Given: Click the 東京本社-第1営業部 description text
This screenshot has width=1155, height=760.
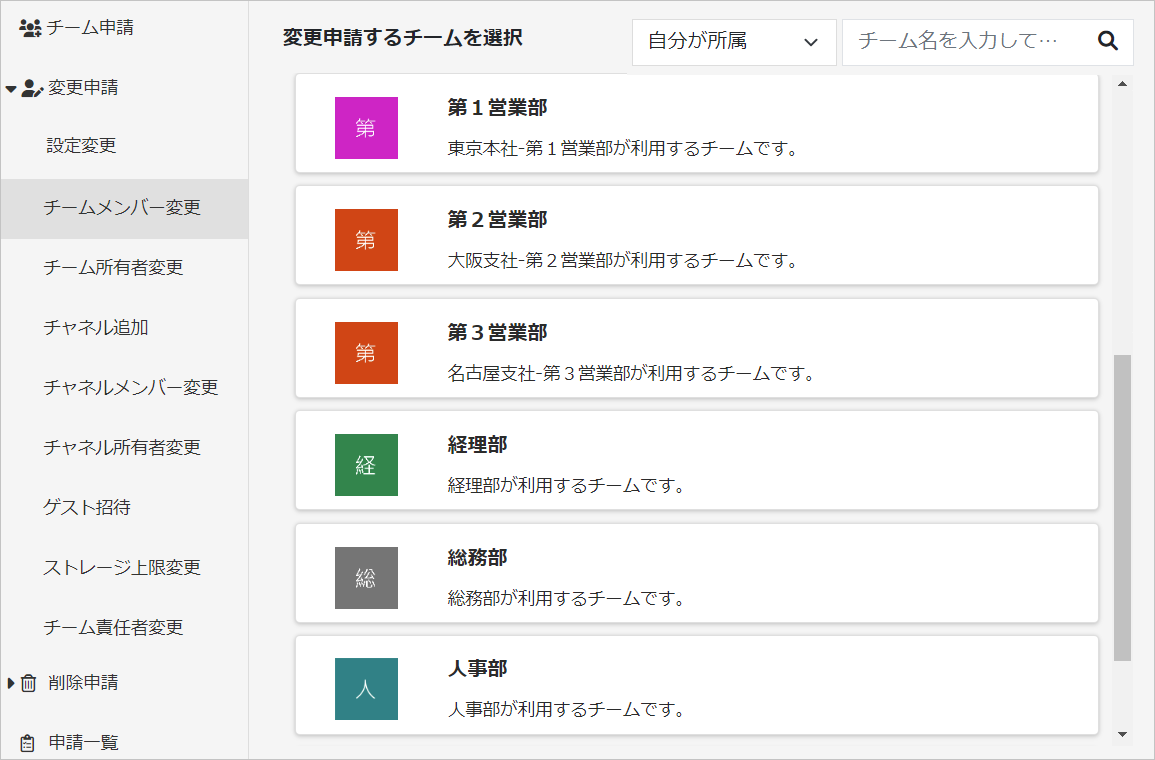Looking at the screenshot, I should click(x=623, y=149).
